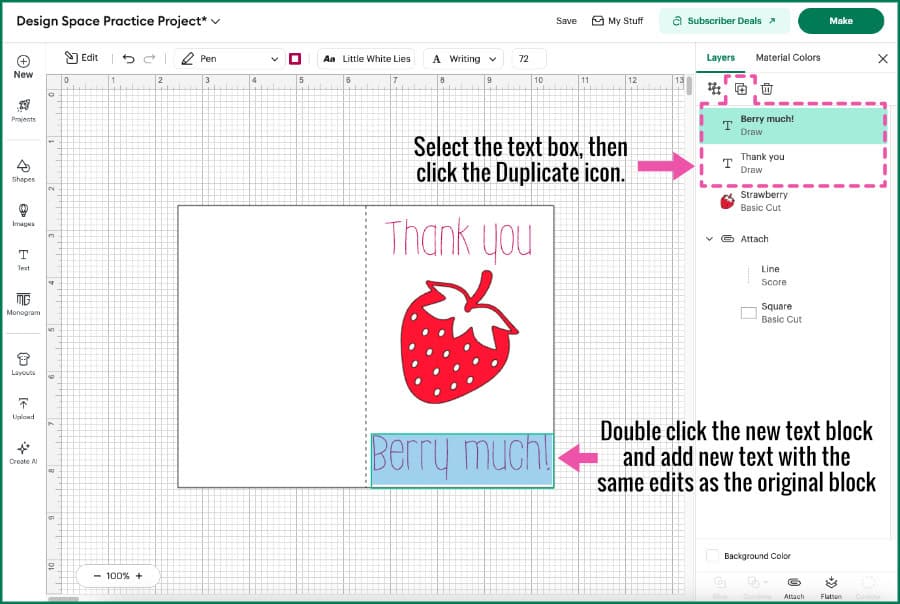Select the Line Score layer
Viewport: 900px width, 604px height.
[x=793, y=276]
